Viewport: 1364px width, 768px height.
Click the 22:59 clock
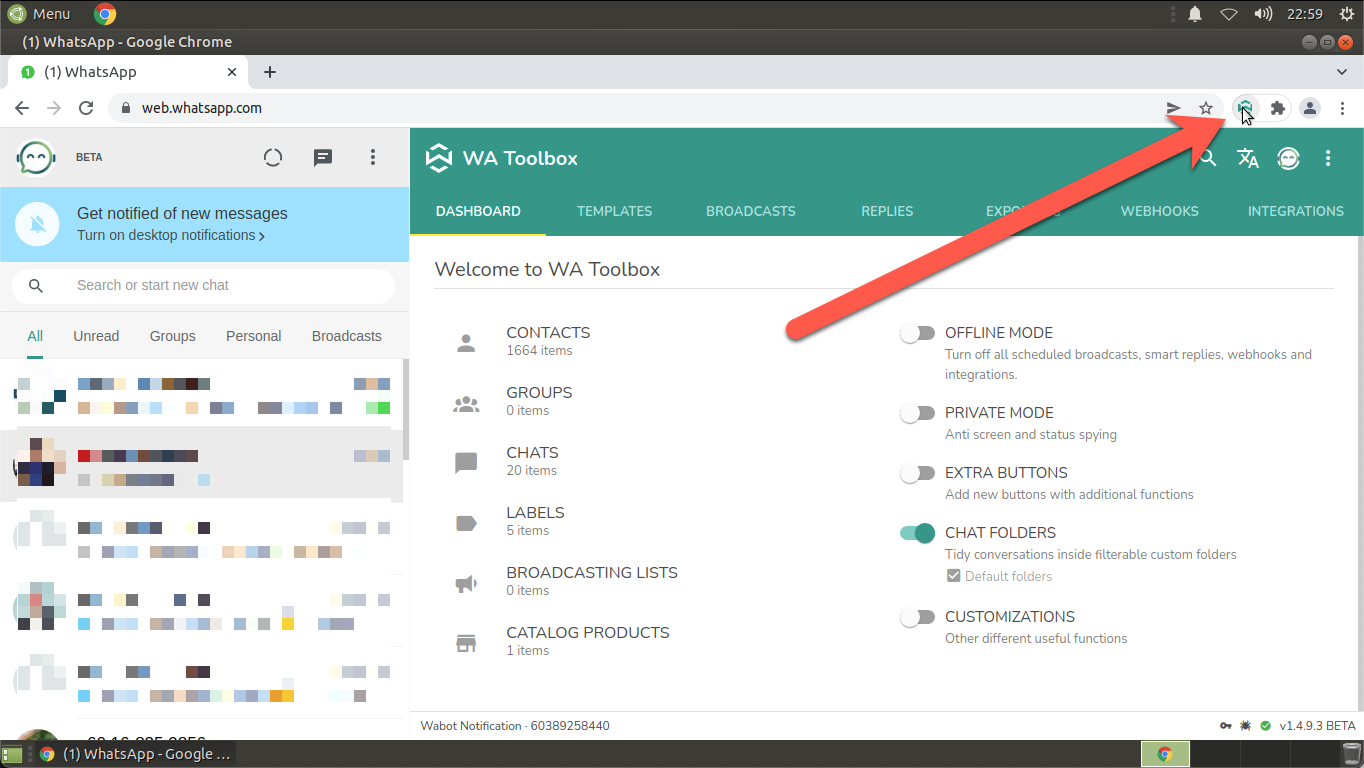point(1305,14)
